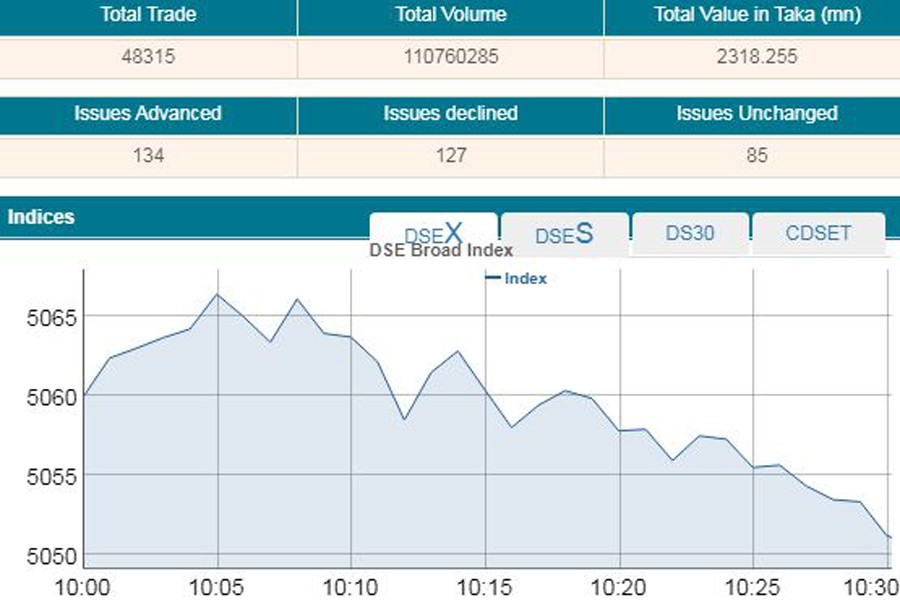Click the Total Volume header cell

click(x=450, y=15)
